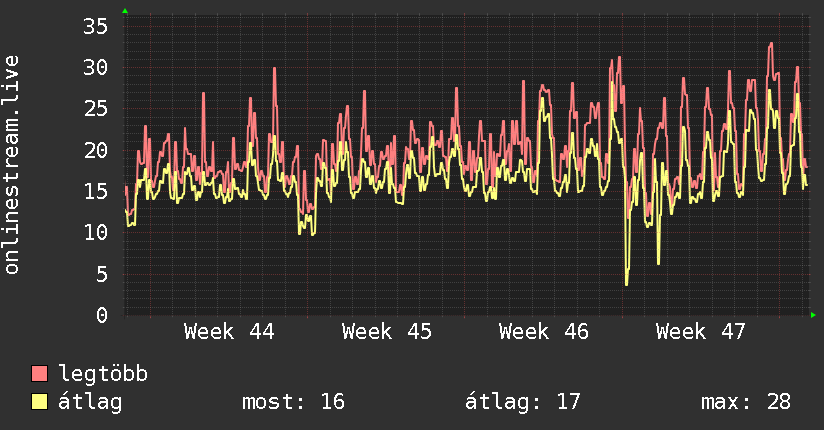Click the 'átlag: 17' average value
824x430 pixels.
pos(523,402)
